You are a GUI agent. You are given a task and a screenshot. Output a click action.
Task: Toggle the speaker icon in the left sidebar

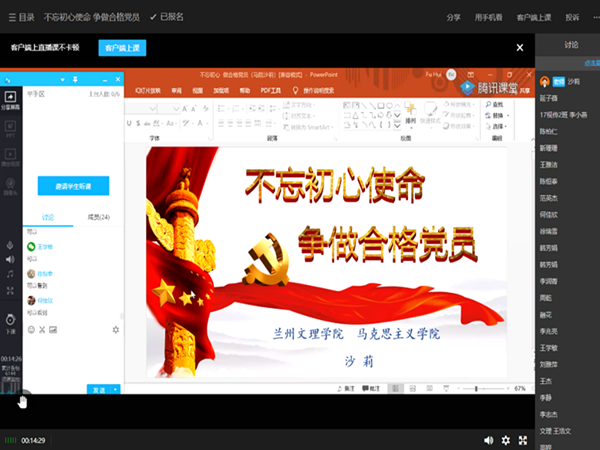pyautogui.click(x=10, y=259)
